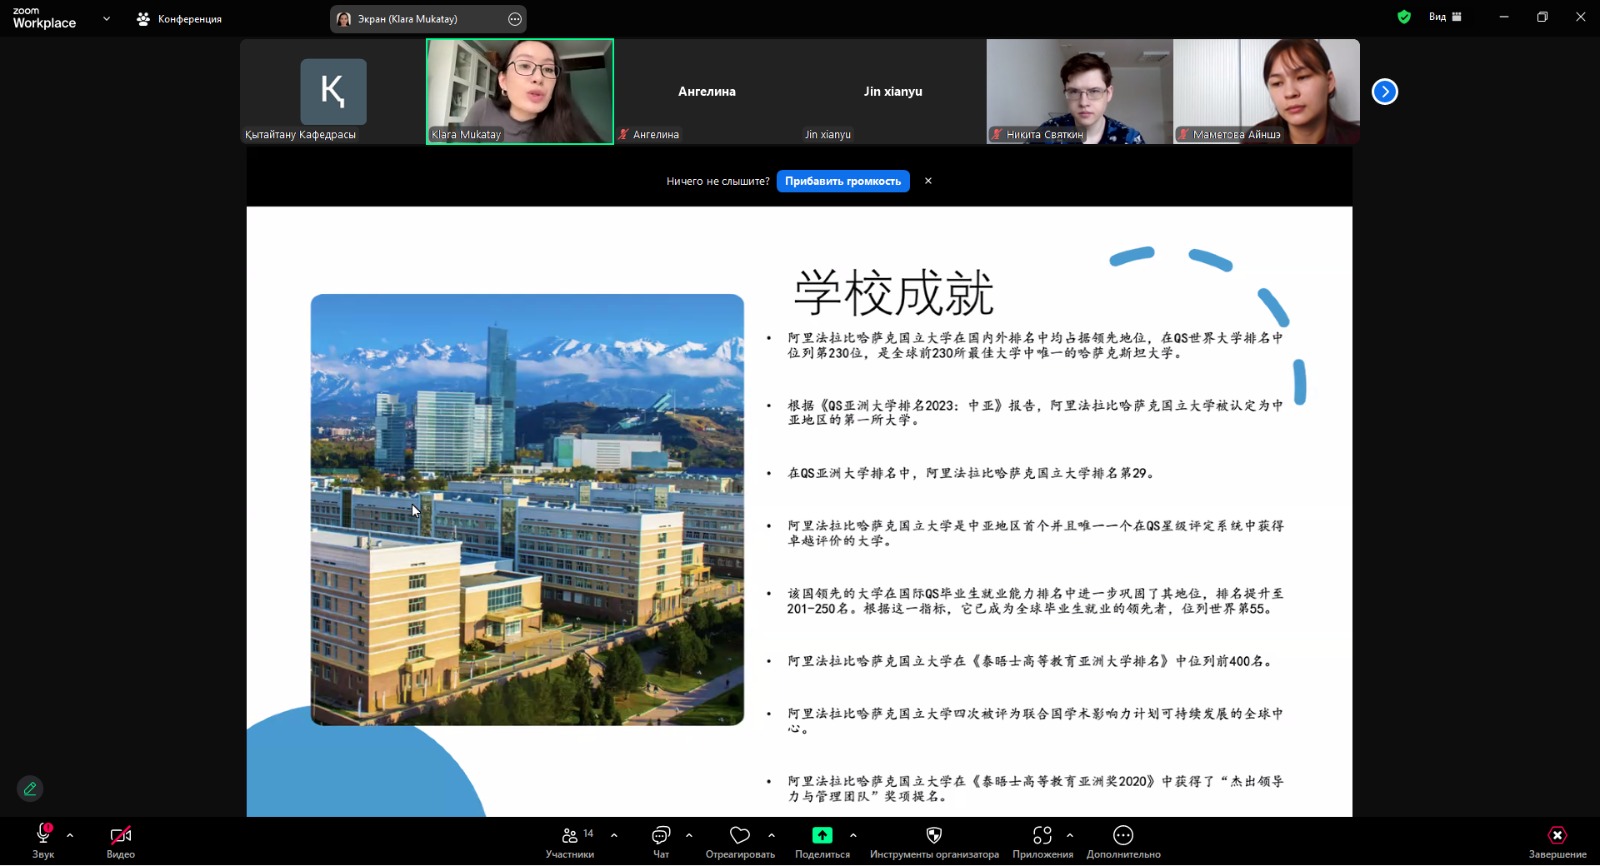1600x866 pixels.
Task: Turn on camera with Видео button
Action: [121, 841]
